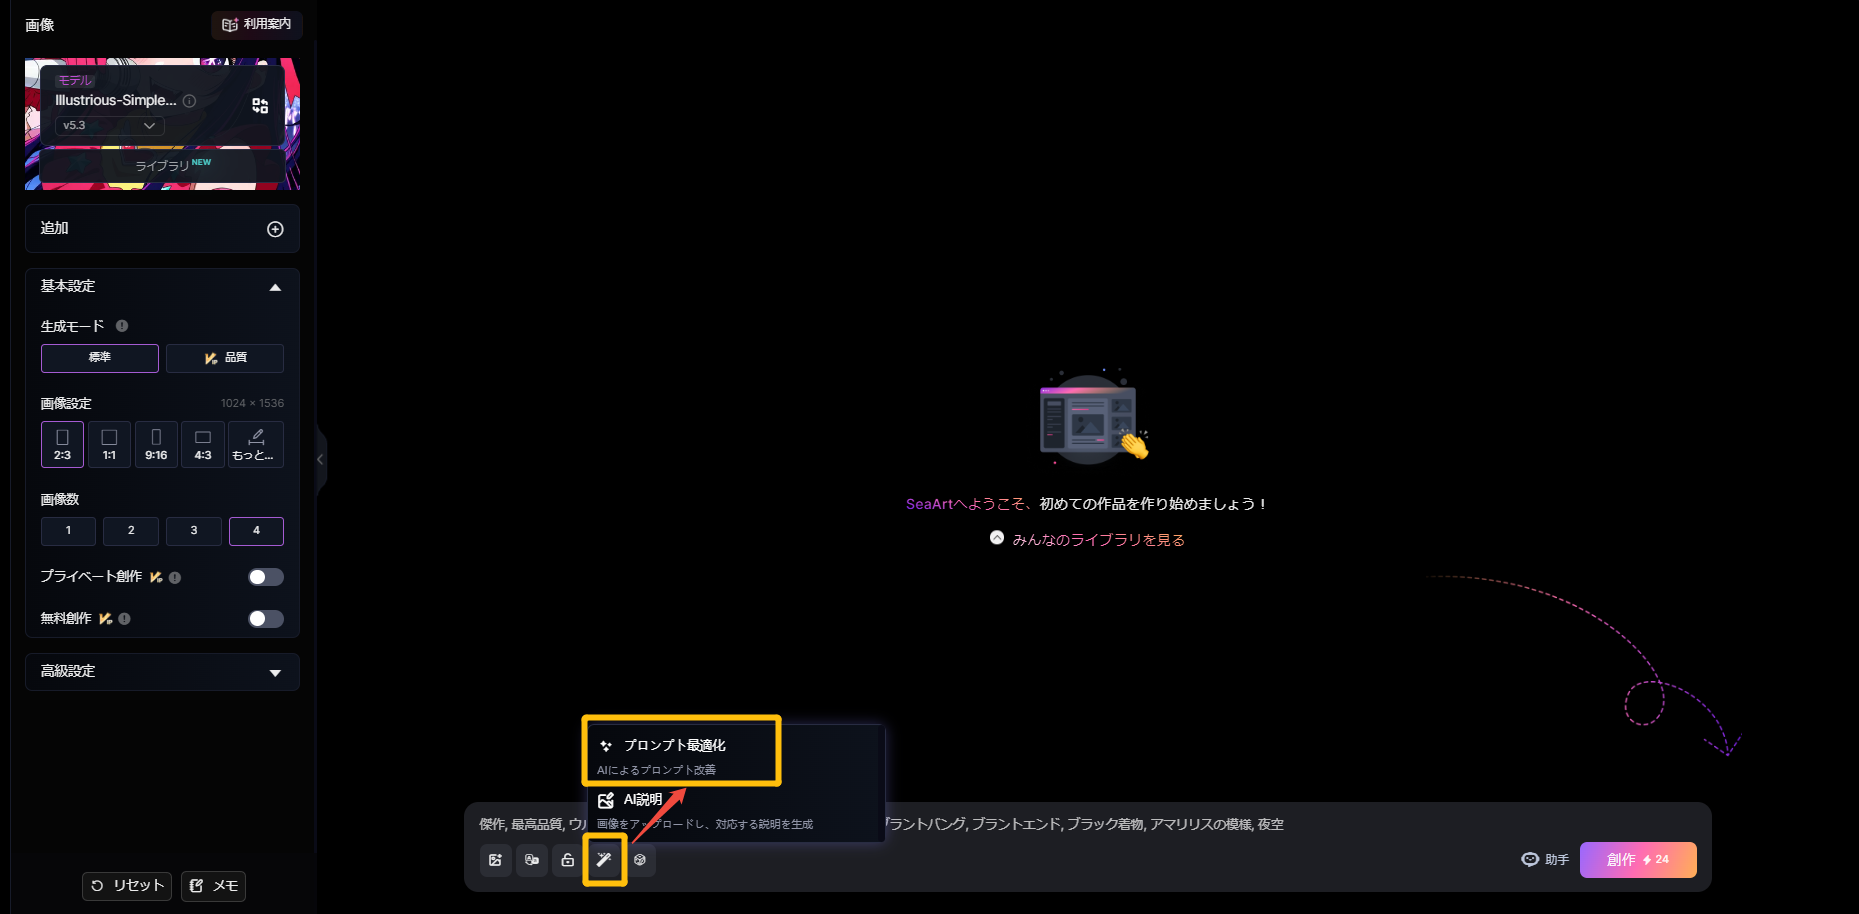
Task: Choose AI説明 from the popup menu
Action: pos(643,800)
